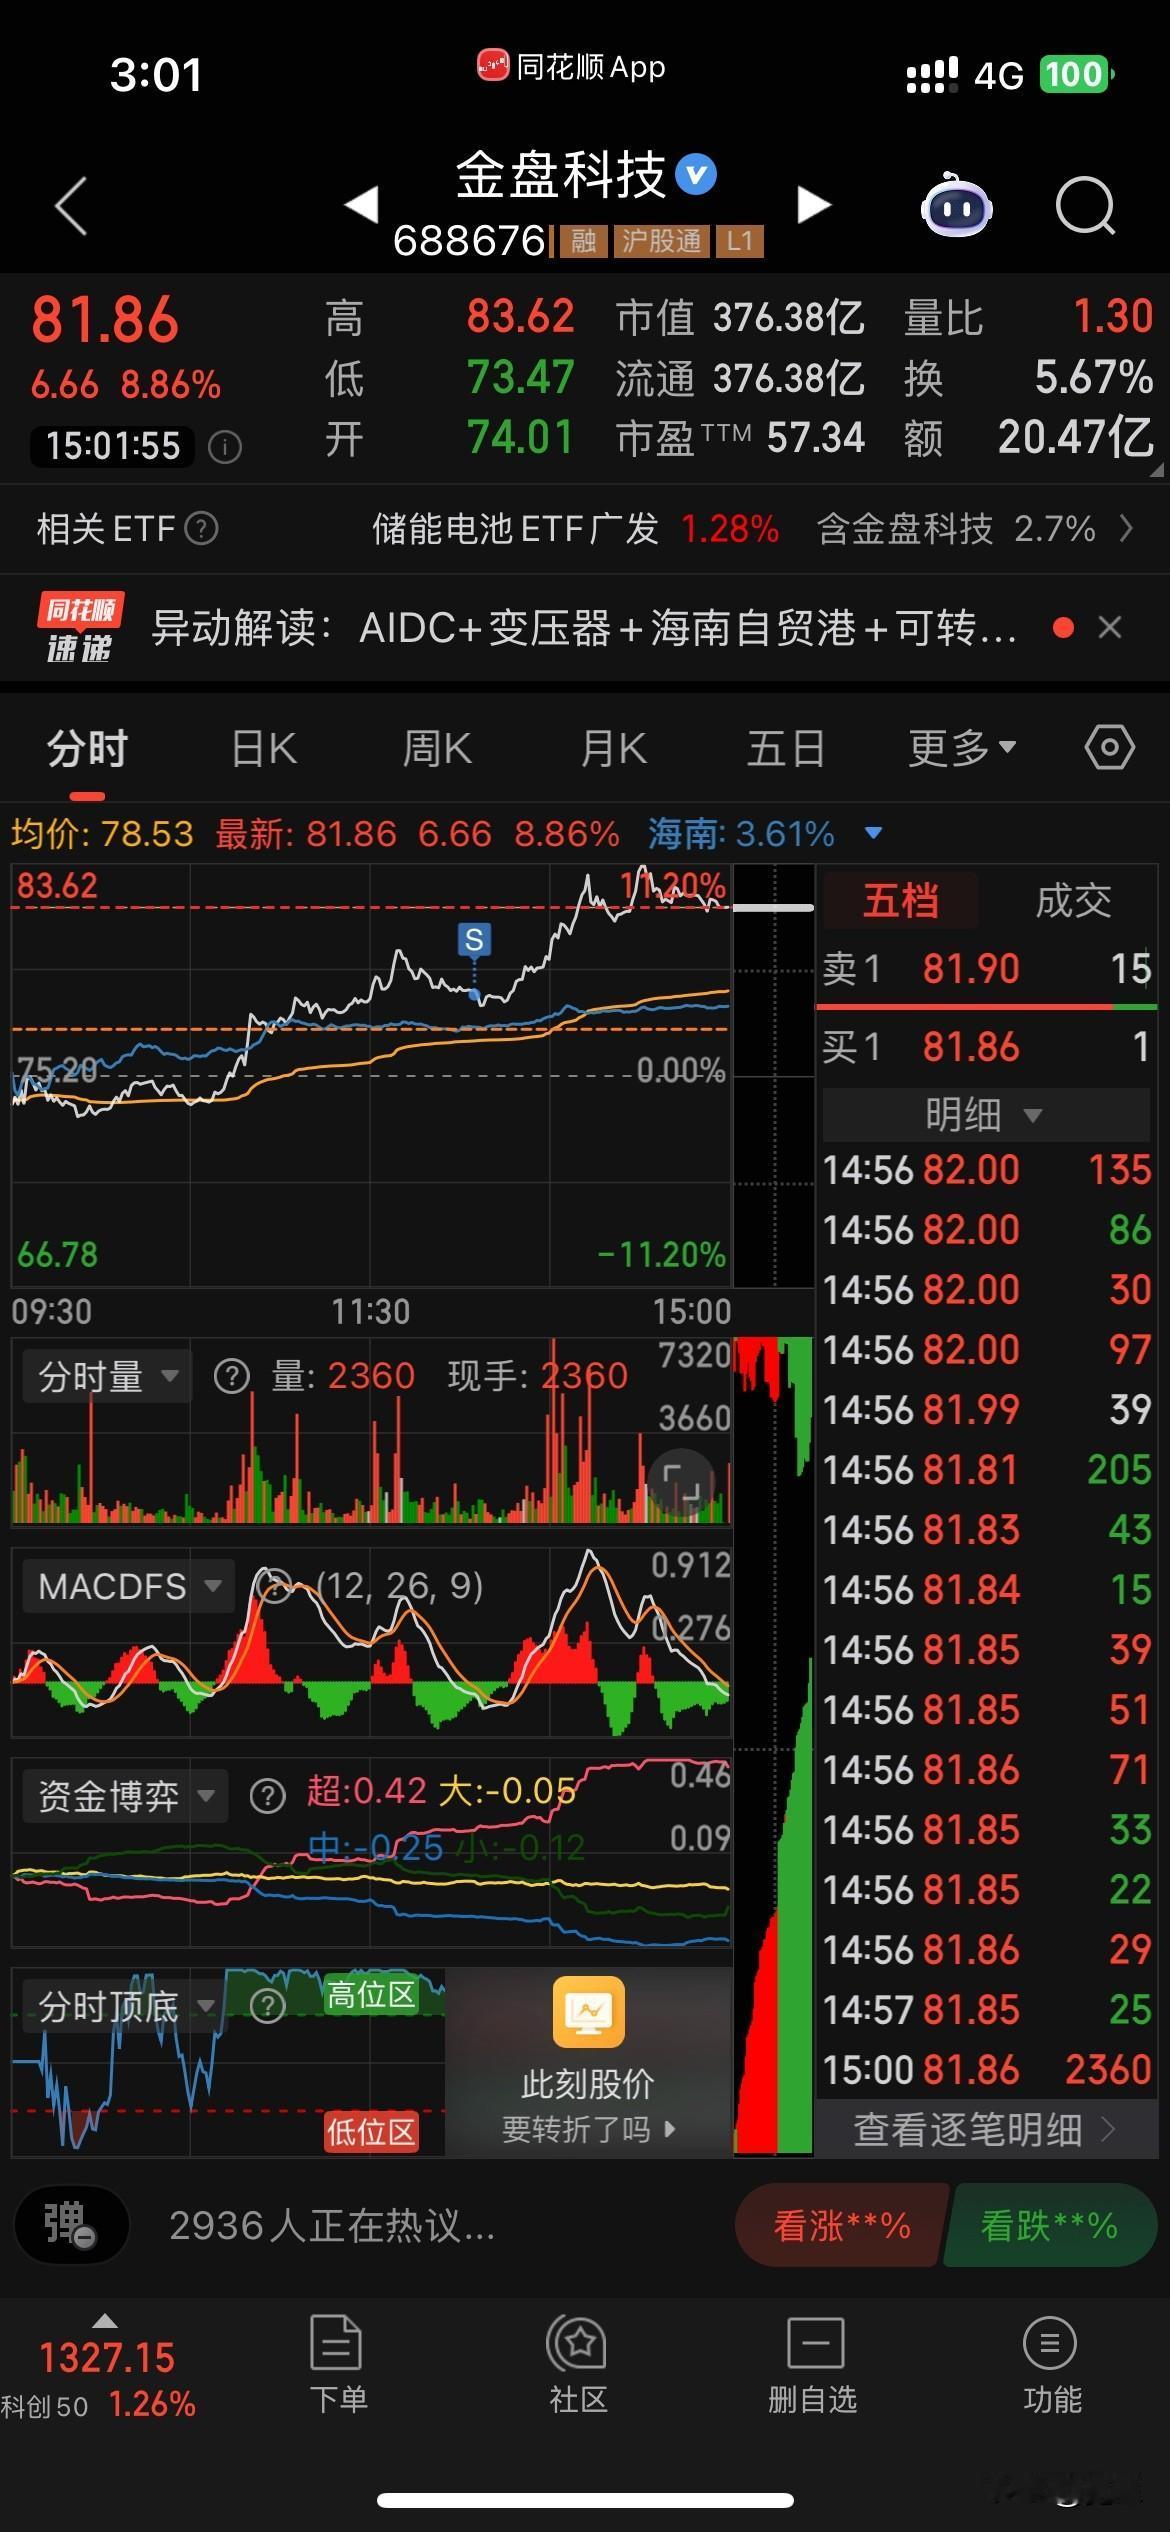Image resolution: width=1170 pixels, height=2532 pixels.
Task: Switch to the 日K chart tab
Action: pos(264,747)
